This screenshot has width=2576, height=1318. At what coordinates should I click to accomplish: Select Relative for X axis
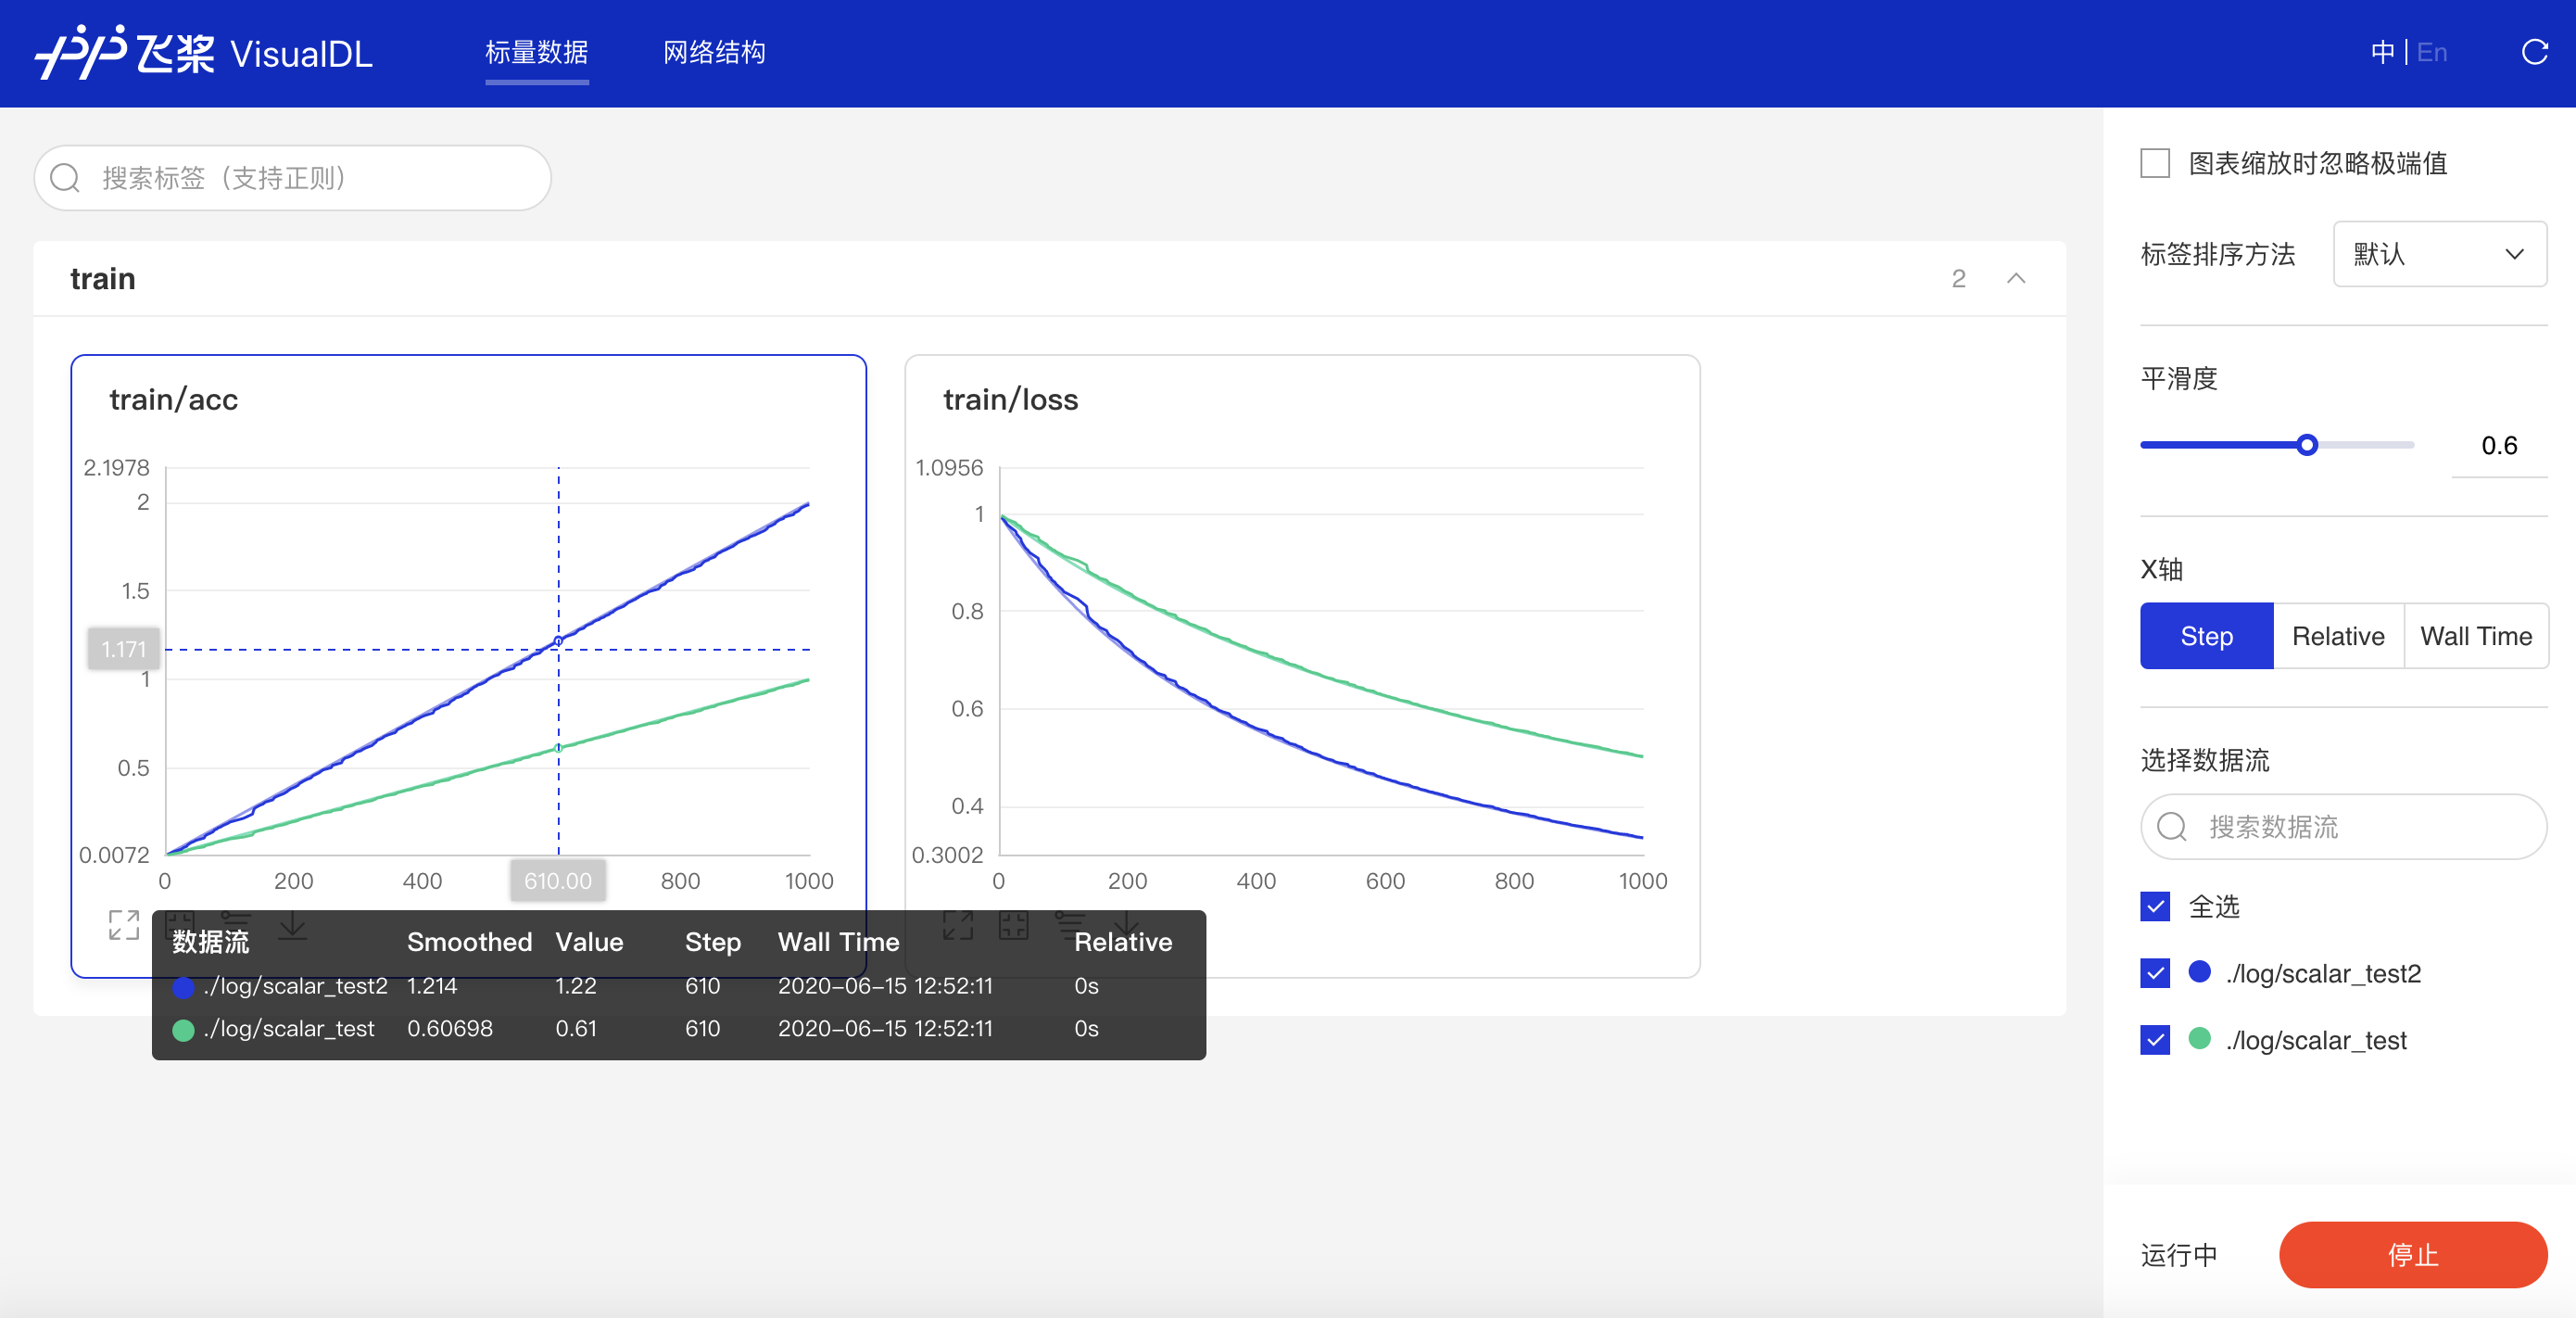2338,636
